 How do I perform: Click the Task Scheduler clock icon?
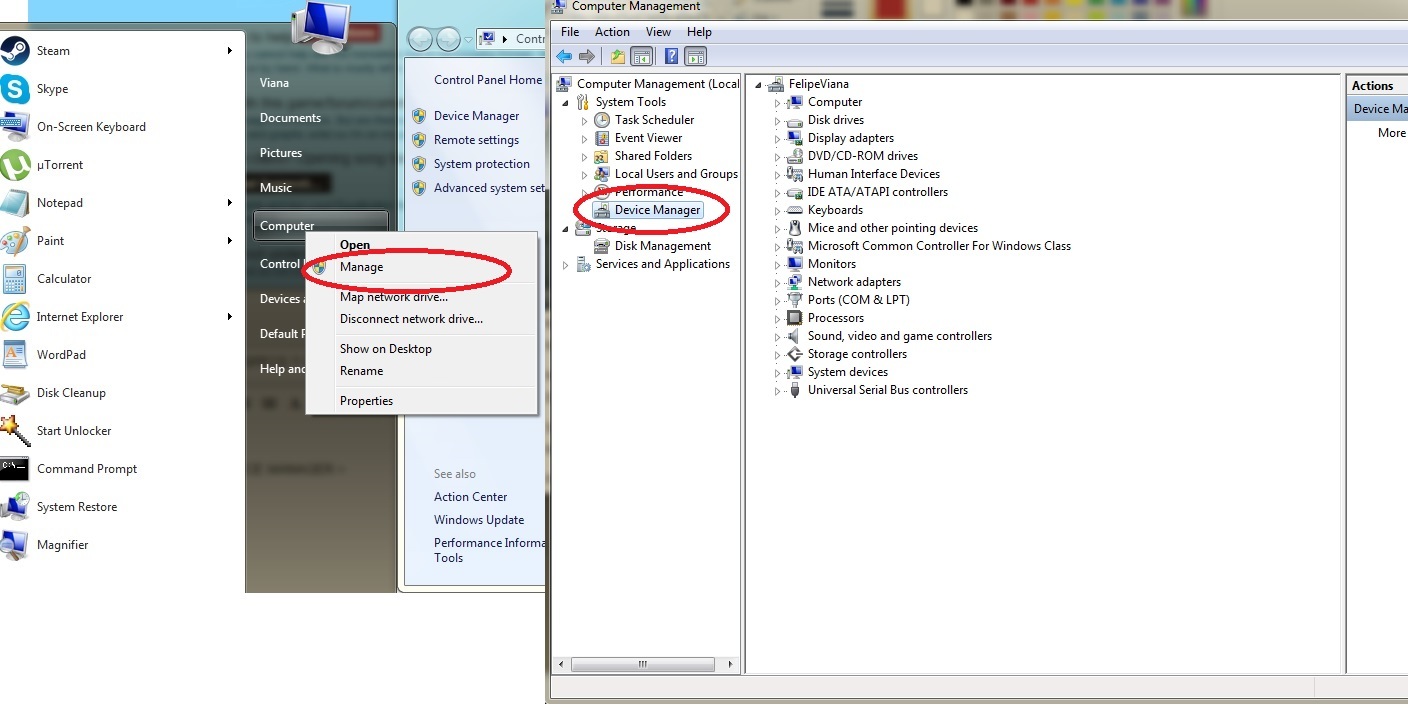tap(602, 120)
